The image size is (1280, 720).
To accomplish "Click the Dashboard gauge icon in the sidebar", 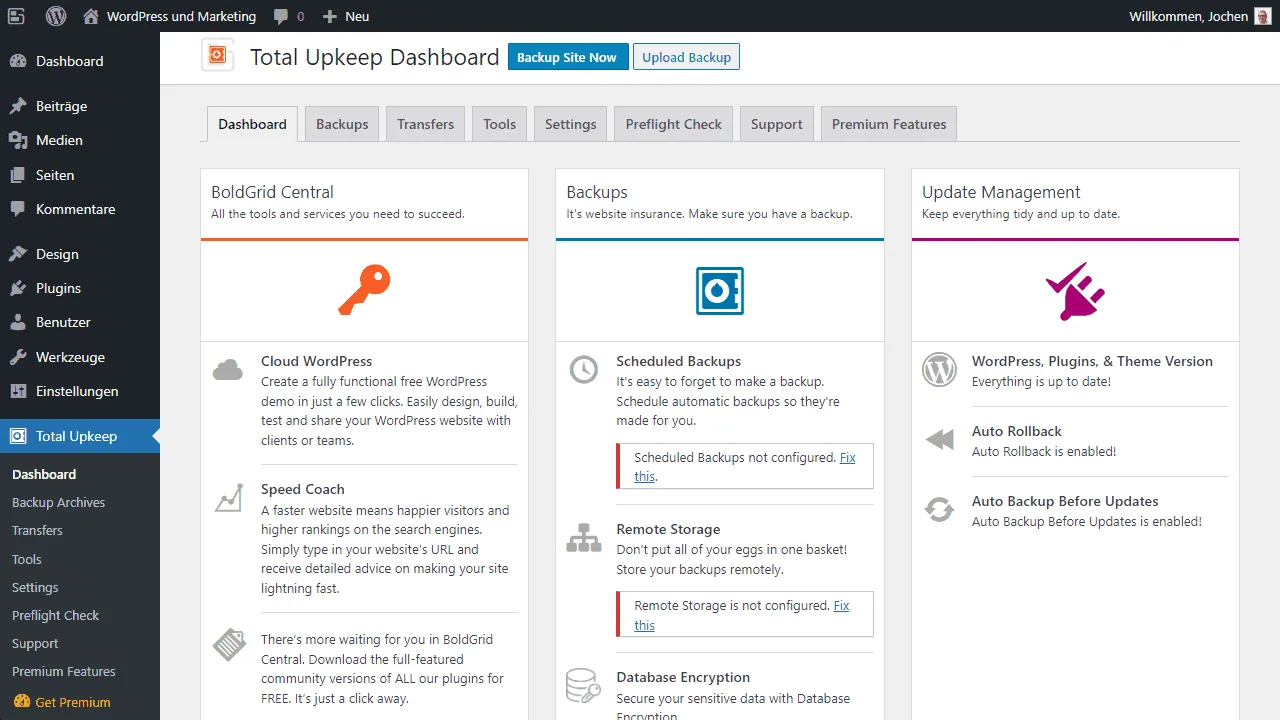I will [x=18, y=61].
